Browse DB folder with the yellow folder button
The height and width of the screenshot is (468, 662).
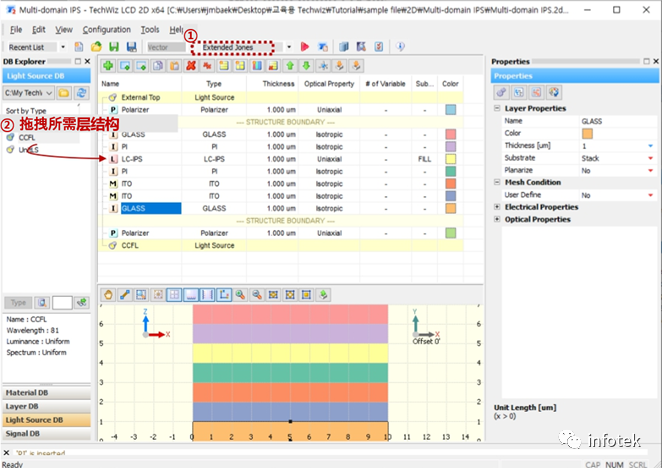coord(64,93)
